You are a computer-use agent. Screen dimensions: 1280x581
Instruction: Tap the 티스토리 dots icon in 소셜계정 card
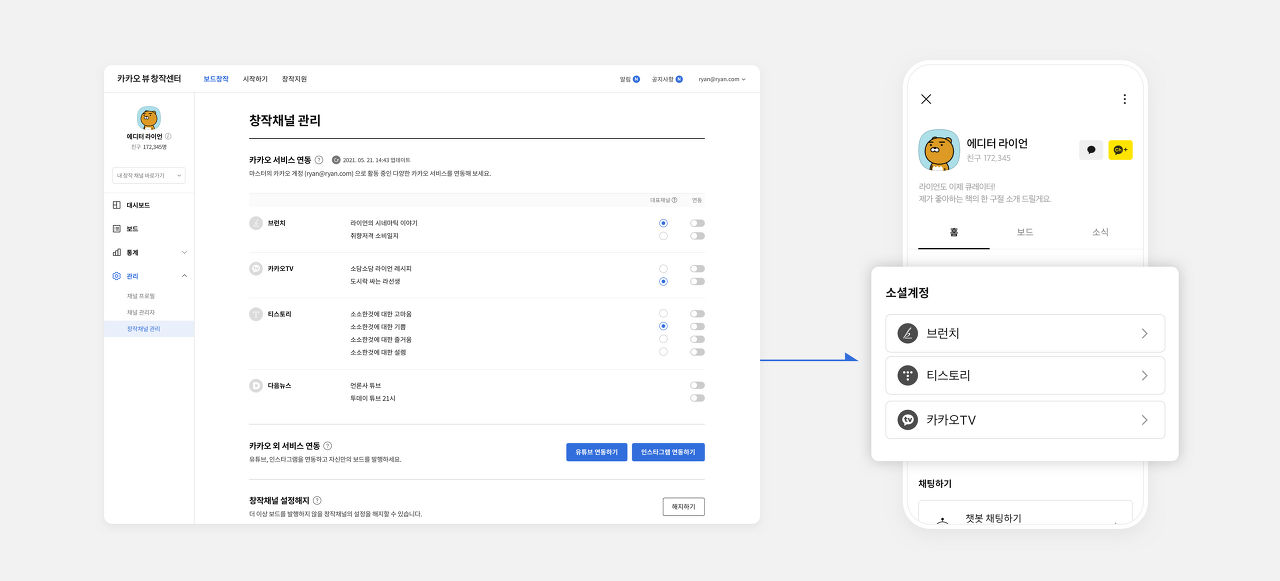pyautogui.click(x=907, y=376)
